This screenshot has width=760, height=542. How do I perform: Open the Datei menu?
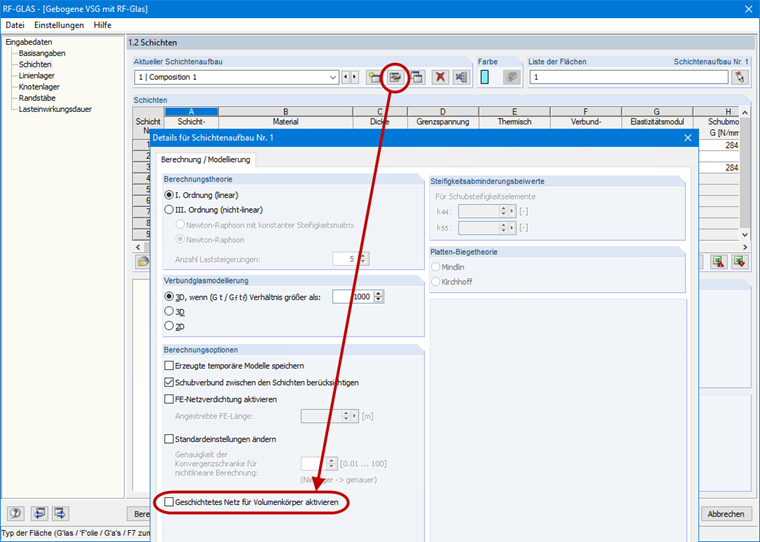[15, 25]
